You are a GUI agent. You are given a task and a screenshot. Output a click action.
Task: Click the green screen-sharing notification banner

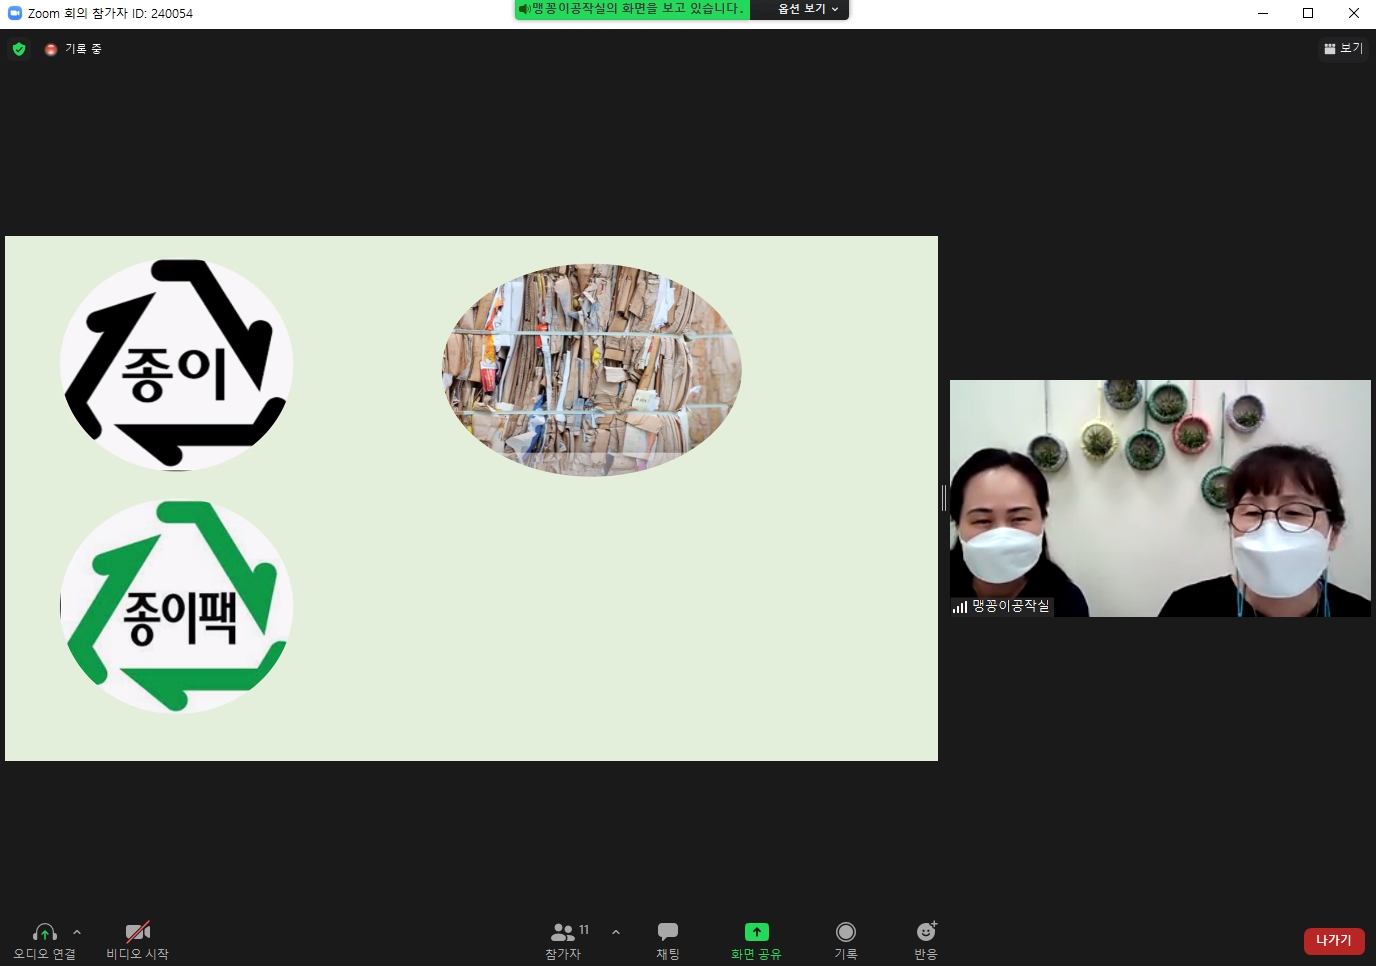point(632,9)
